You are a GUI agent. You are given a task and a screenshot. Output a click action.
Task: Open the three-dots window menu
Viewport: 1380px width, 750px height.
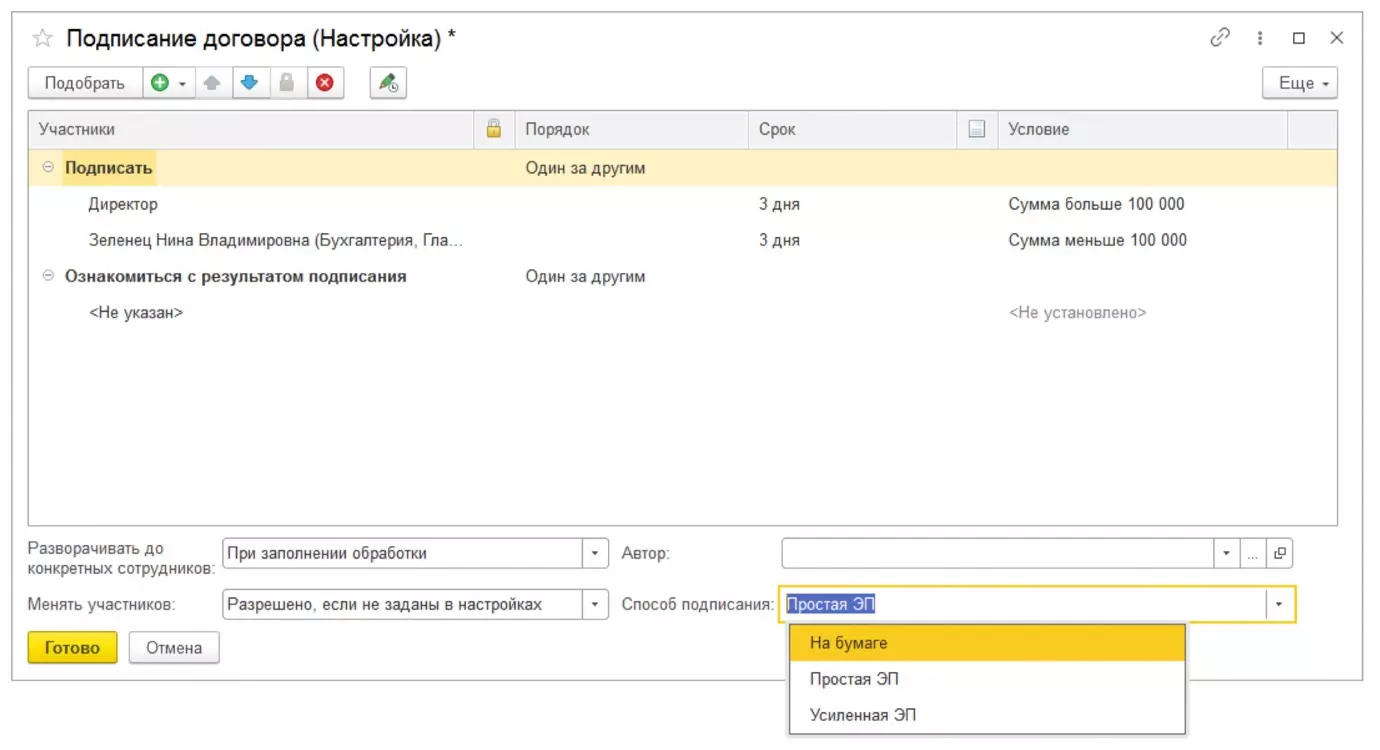(1261, 38)
